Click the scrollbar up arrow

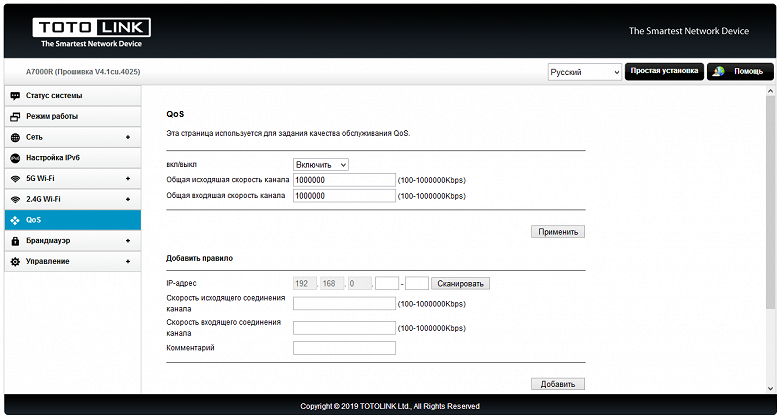coord(771,92)
